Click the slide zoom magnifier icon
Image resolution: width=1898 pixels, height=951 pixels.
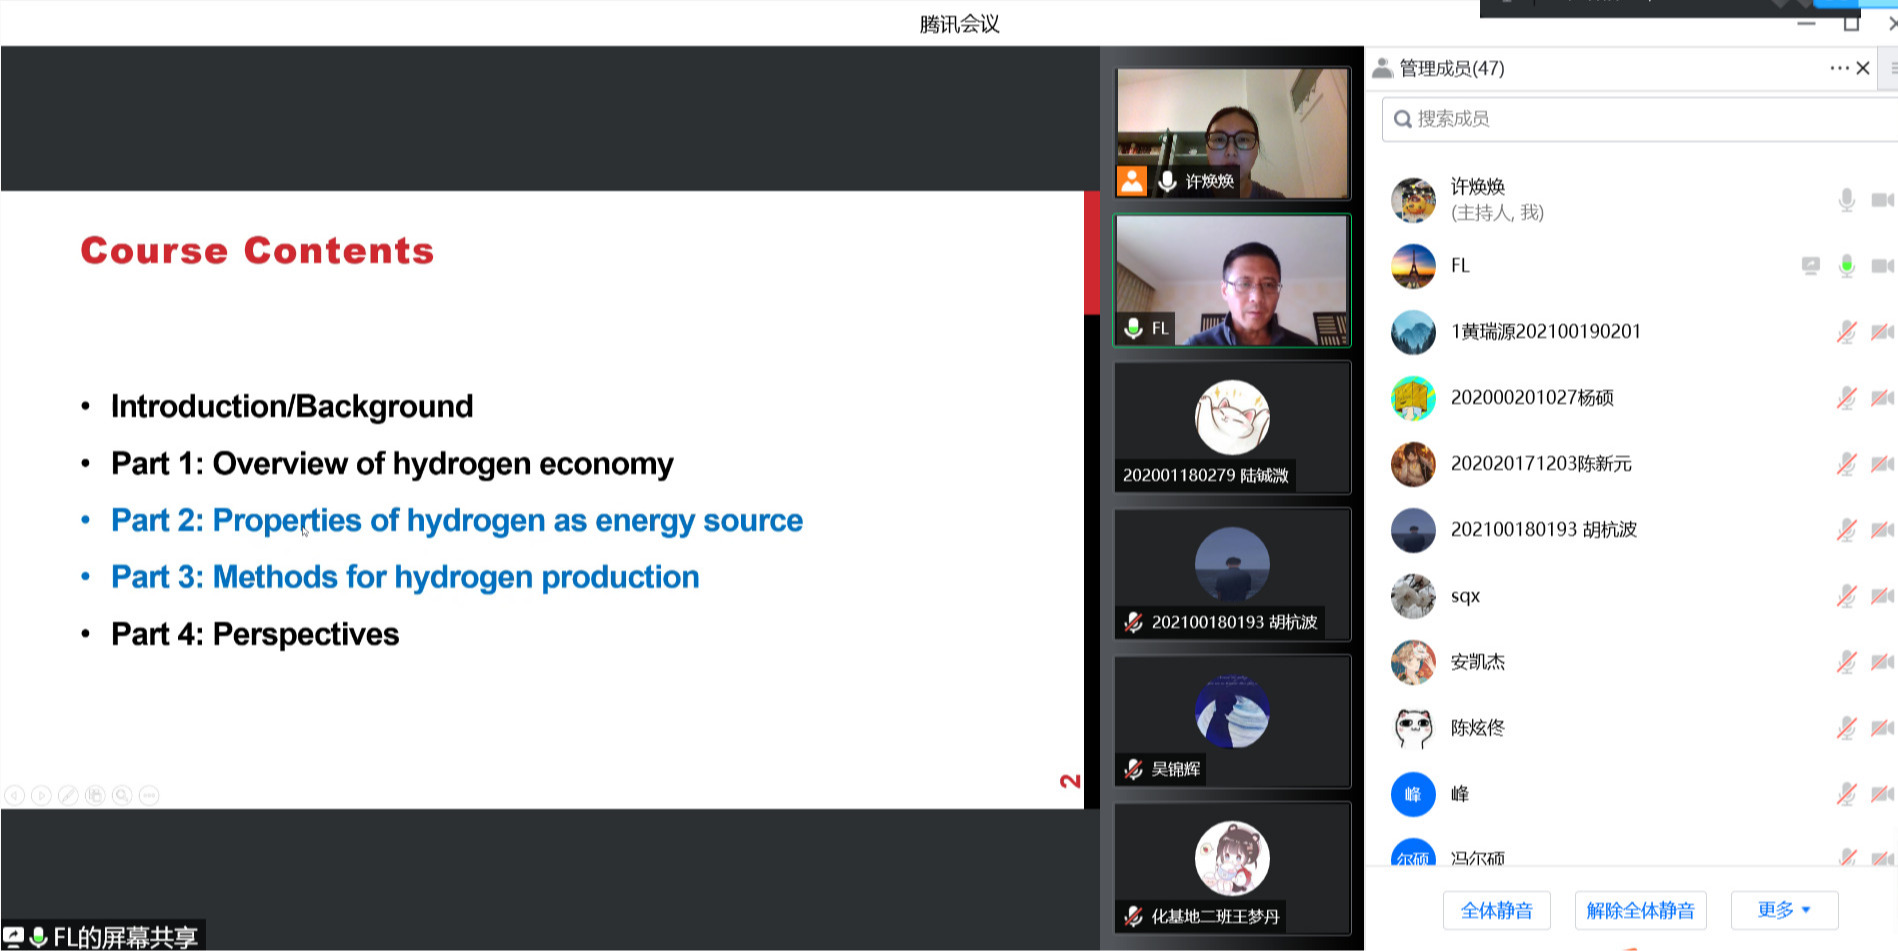click(122, 796)
